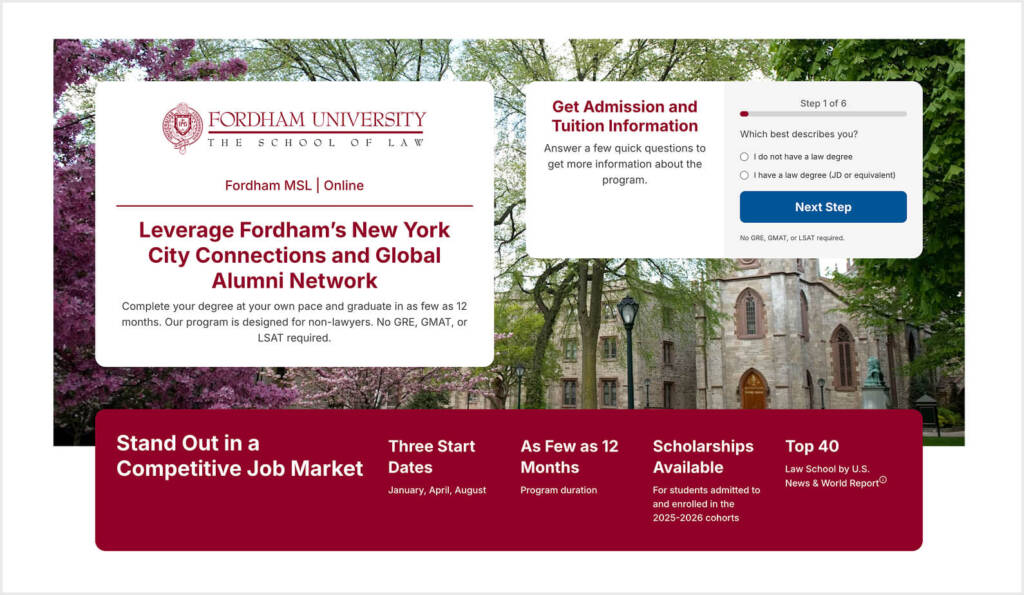Click the red progress indicator dot
Screen dimensions: 1024x595
click(743, 114)
